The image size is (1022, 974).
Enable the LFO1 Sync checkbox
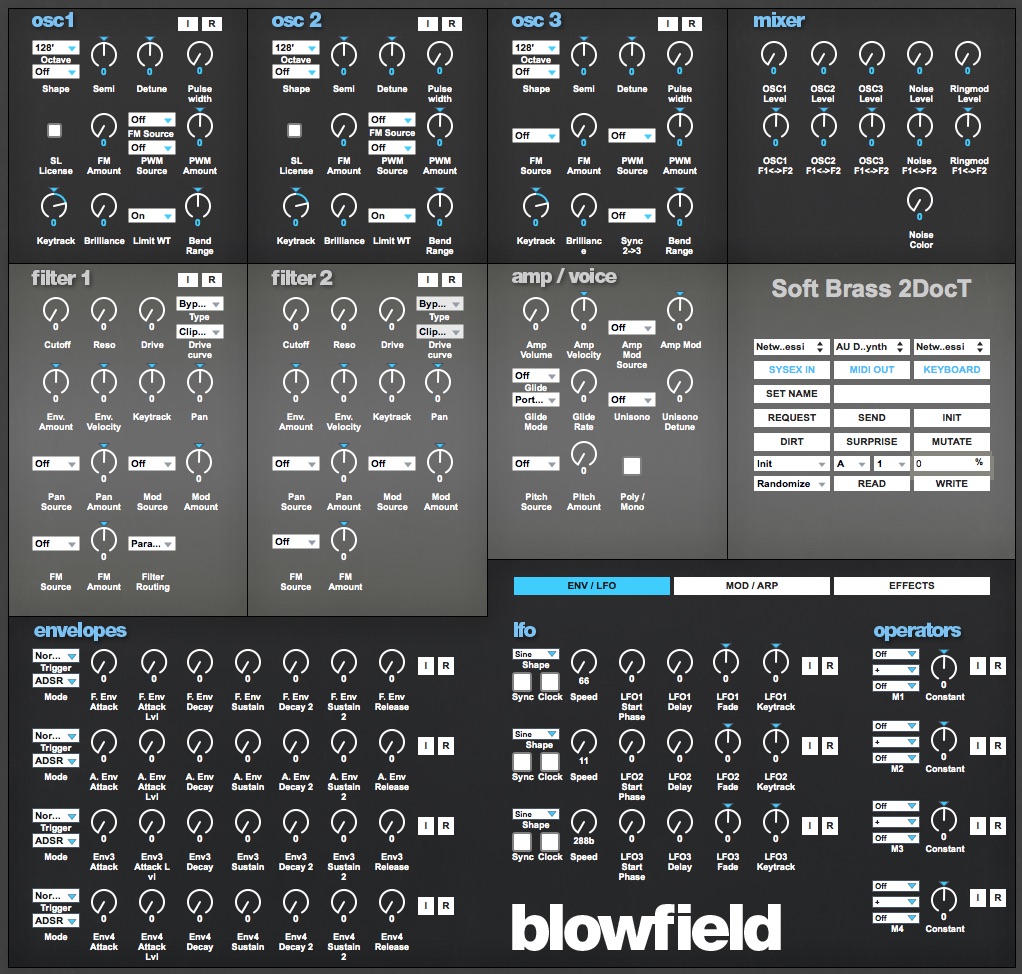pyautogui.click(x=522, y=681)
